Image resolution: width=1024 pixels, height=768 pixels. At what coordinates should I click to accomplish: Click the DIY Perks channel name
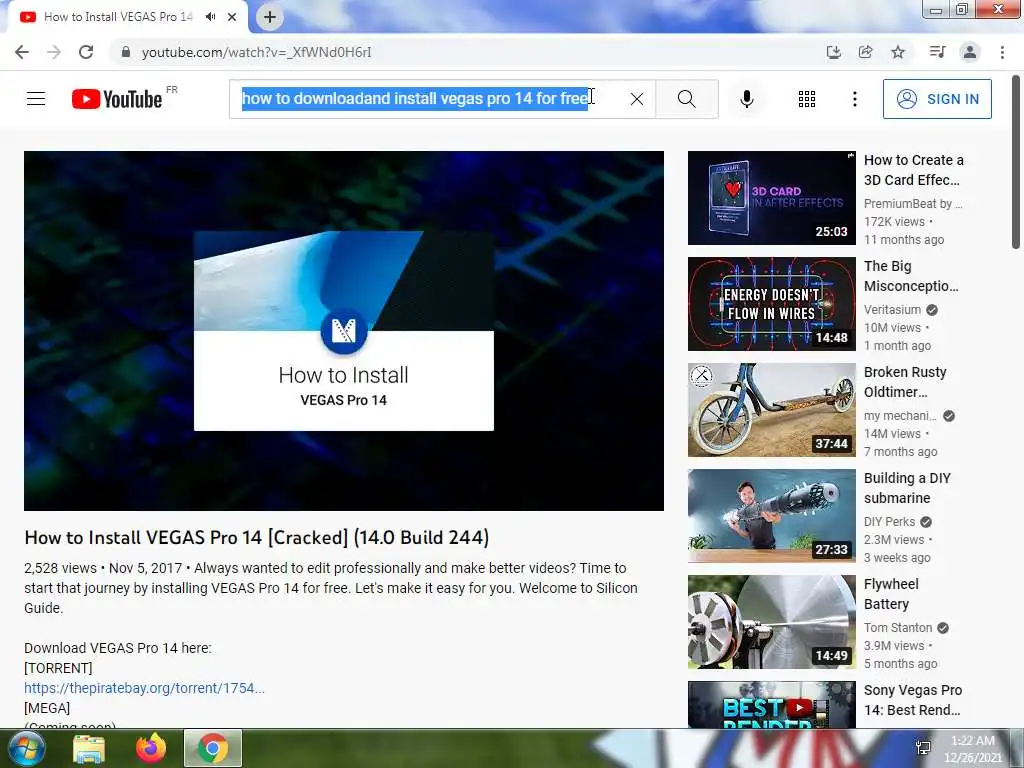(889, 521)
